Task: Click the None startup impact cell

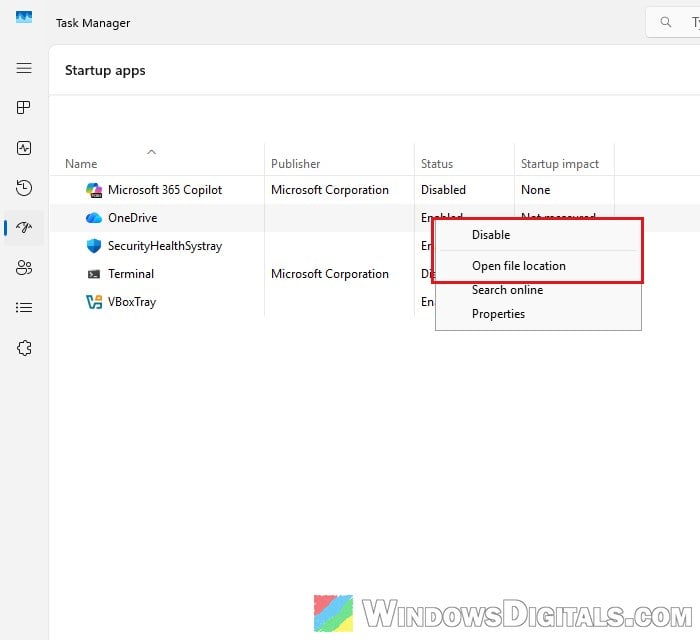Action: click(535, 190)
